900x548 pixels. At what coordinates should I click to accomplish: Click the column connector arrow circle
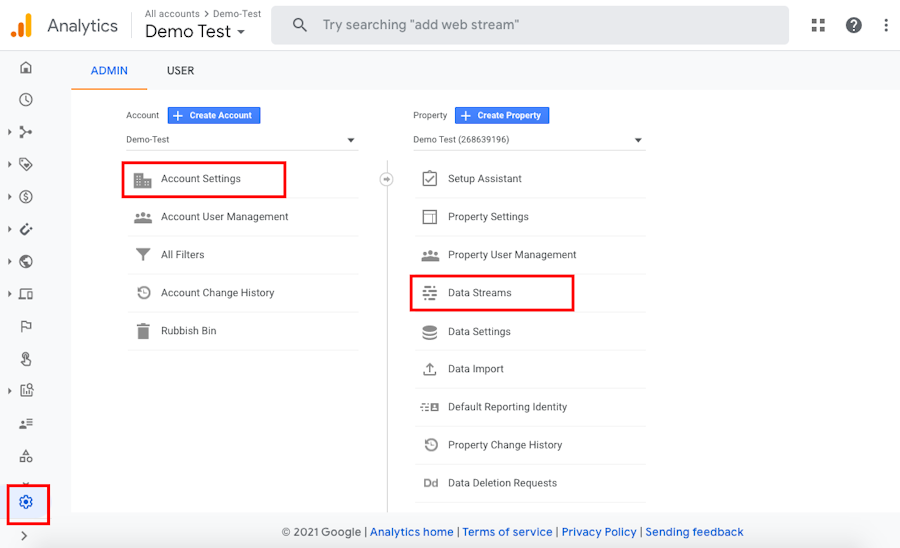point(387,180)
